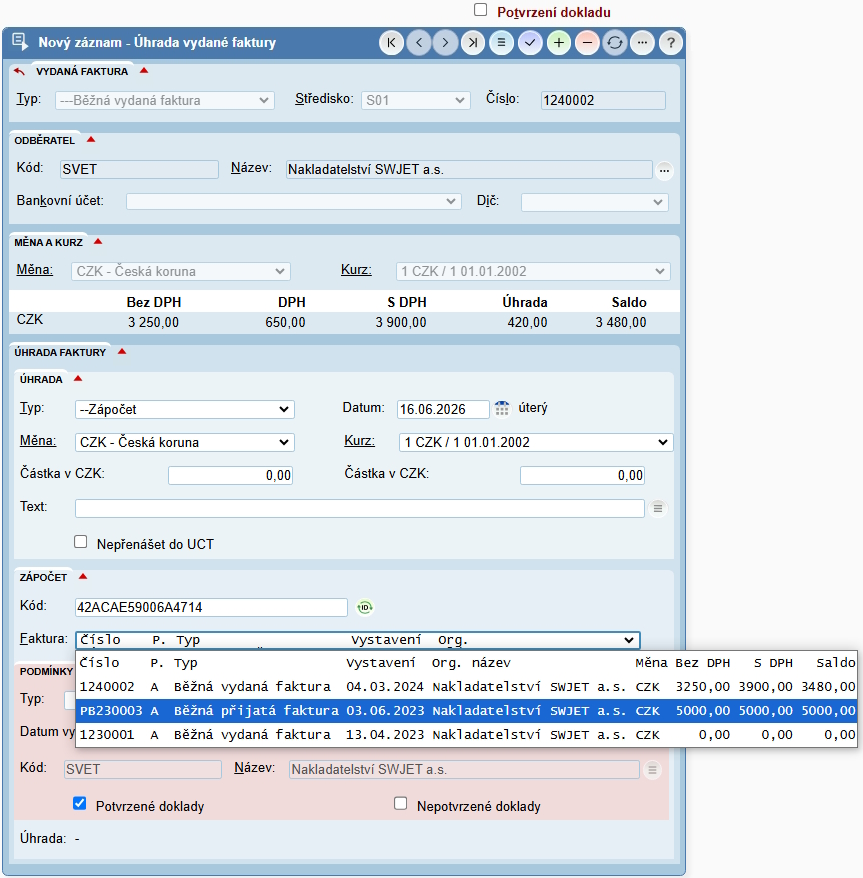This screenshot has height=878, width=863.
Task: Open calendar picker next to Datum
Action: [502, 409]
